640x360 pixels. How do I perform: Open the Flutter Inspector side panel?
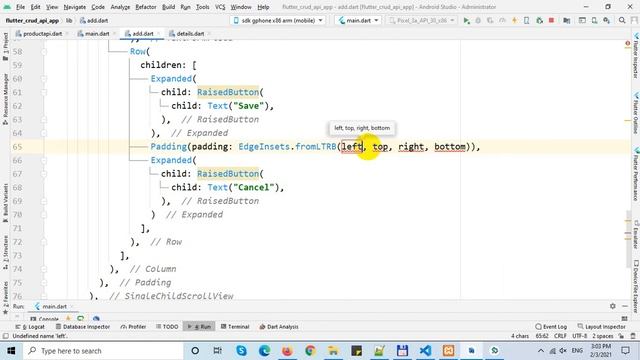click(636, 56)
